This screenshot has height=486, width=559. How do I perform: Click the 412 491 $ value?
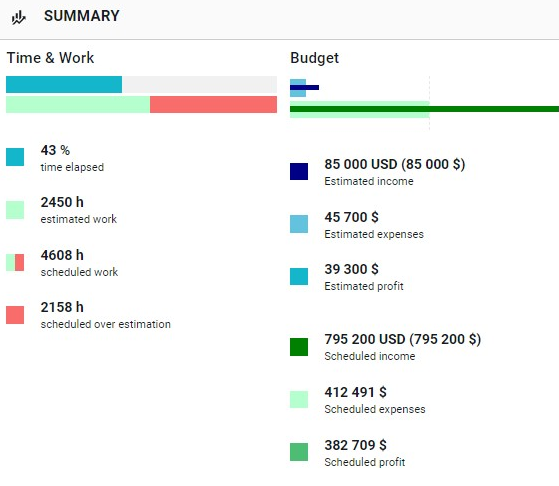pyautogui.click(x=356, y=392)
